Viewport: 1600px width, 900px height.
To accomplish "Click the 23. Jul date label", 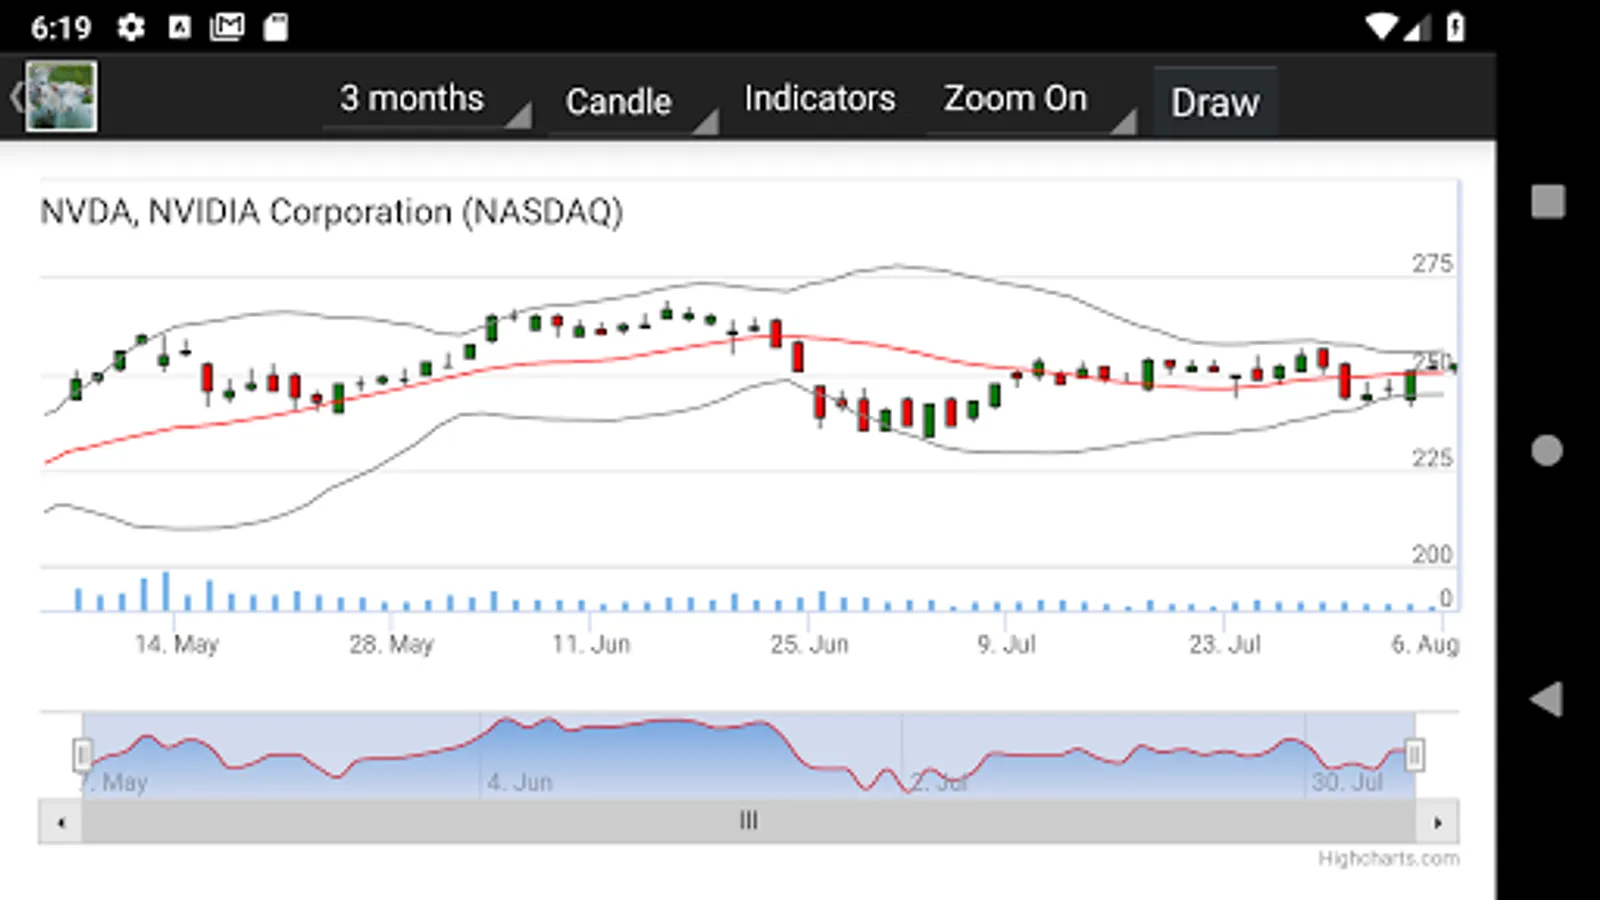I will 1224,644.
